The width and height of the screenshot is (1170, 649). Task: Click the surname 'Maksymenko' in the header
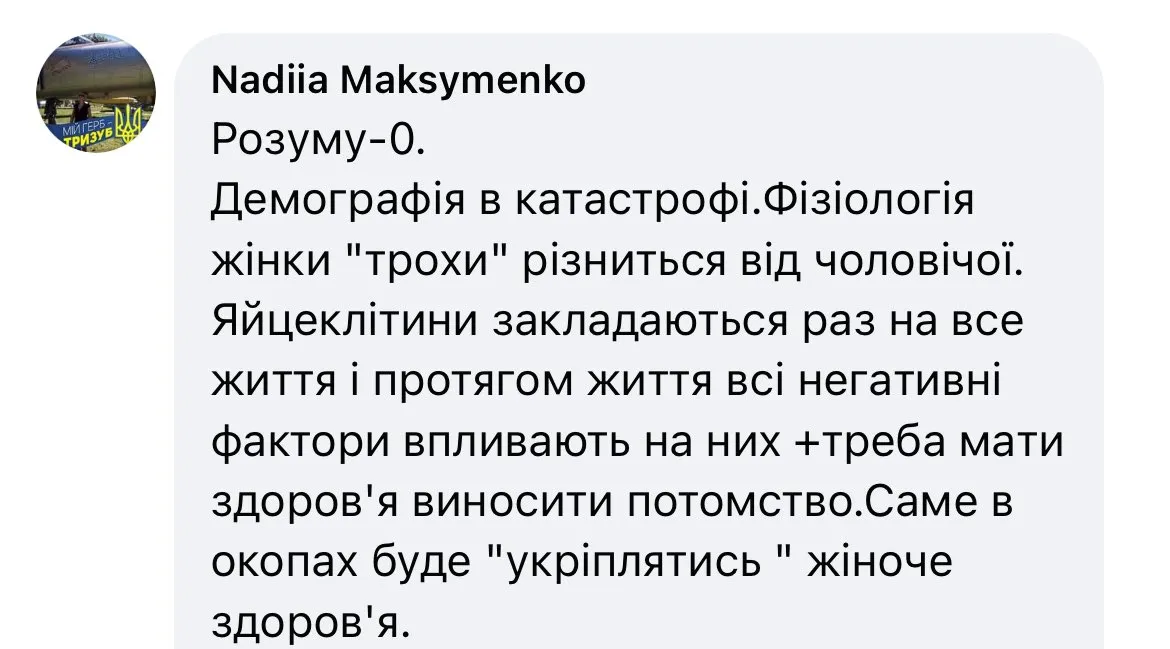click(463, 81)
